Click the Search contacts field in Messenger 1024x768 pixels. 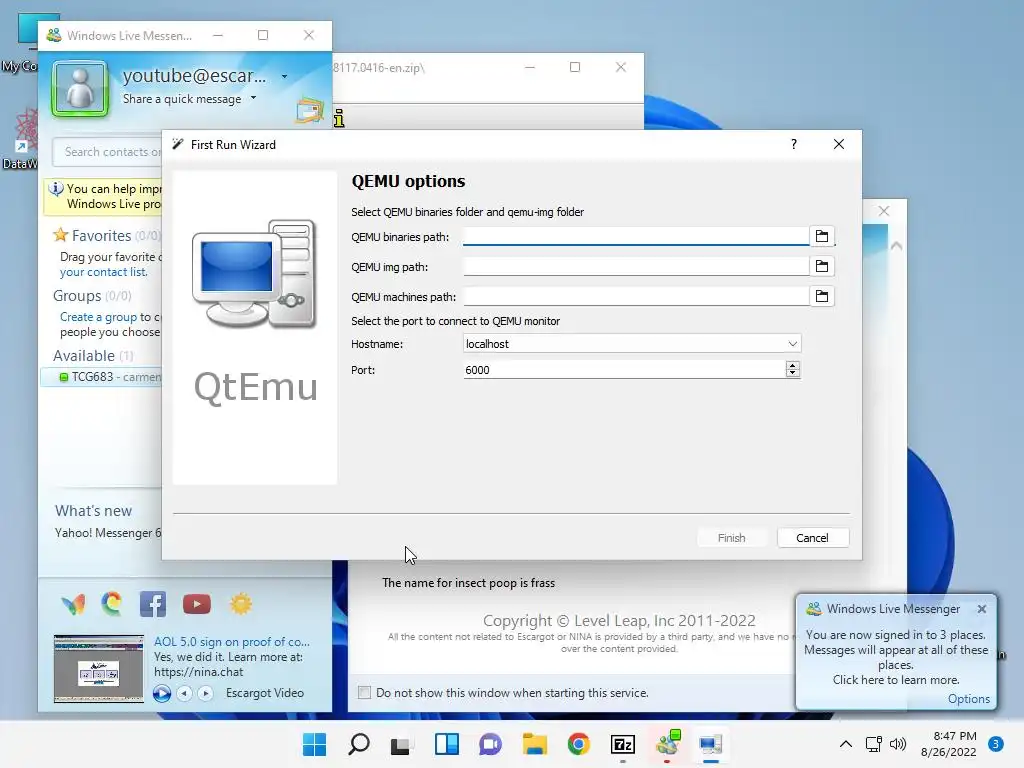[x=108, y=152]
